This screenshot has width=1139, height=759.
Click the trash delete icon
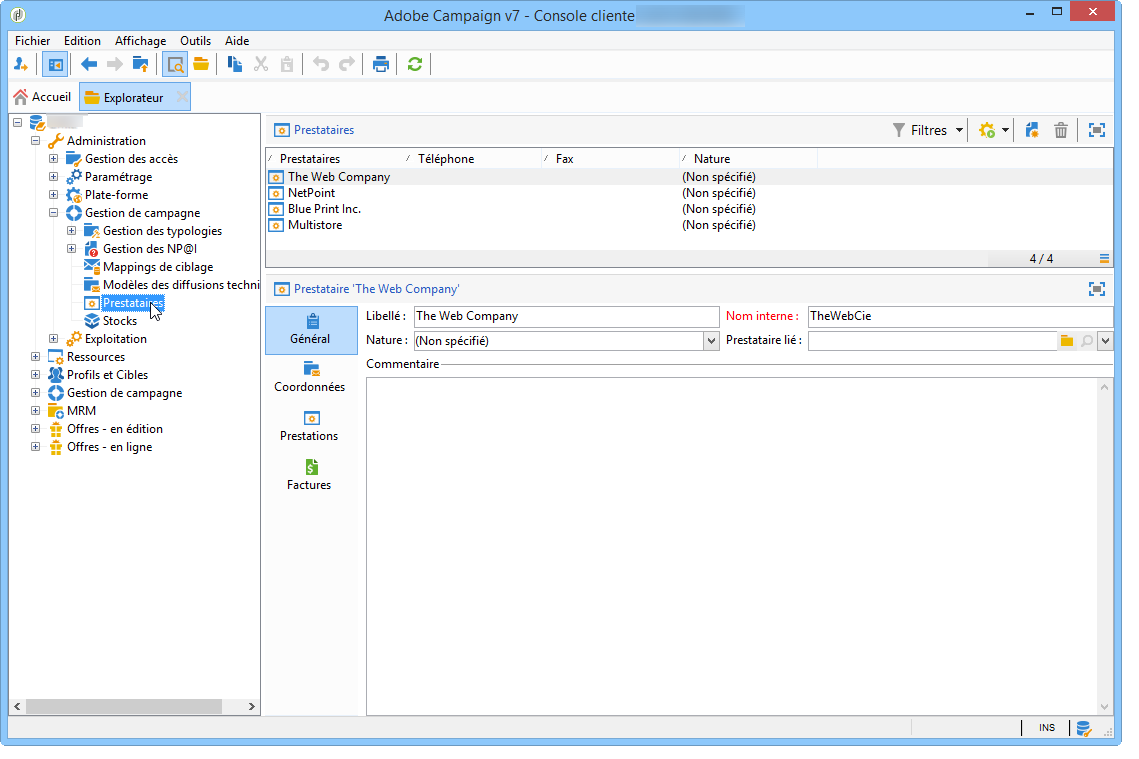pyautogui.click(x=1061, y=131)
